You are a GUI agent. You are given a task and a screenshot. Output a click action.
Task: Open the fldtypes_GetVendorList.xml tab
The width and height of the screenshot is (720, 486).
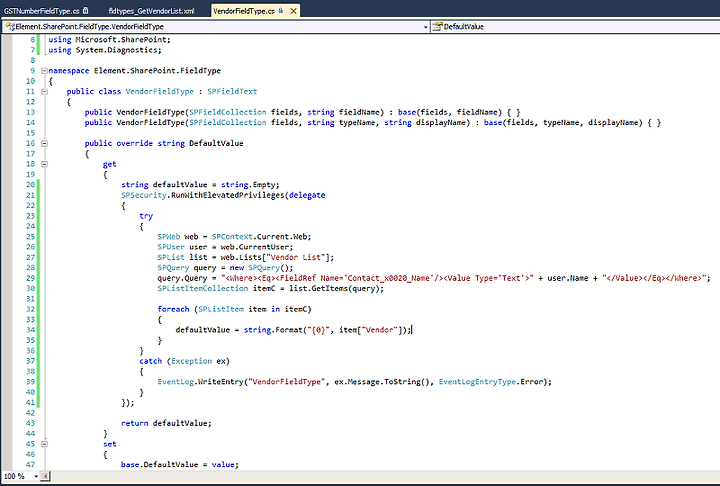pos(152,11)
